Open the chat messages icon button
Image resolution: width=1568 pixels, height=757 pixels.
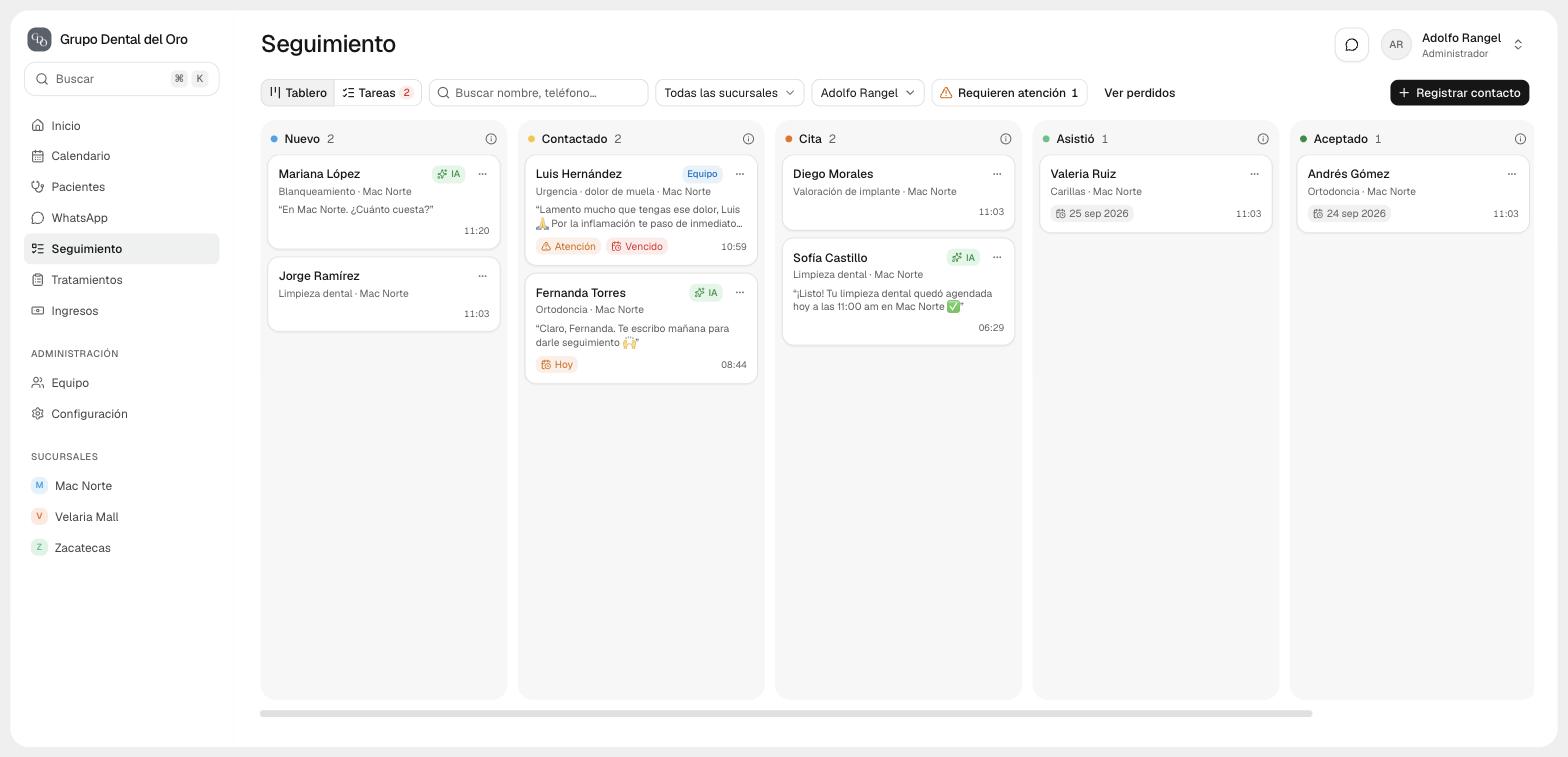(1351, 44)
